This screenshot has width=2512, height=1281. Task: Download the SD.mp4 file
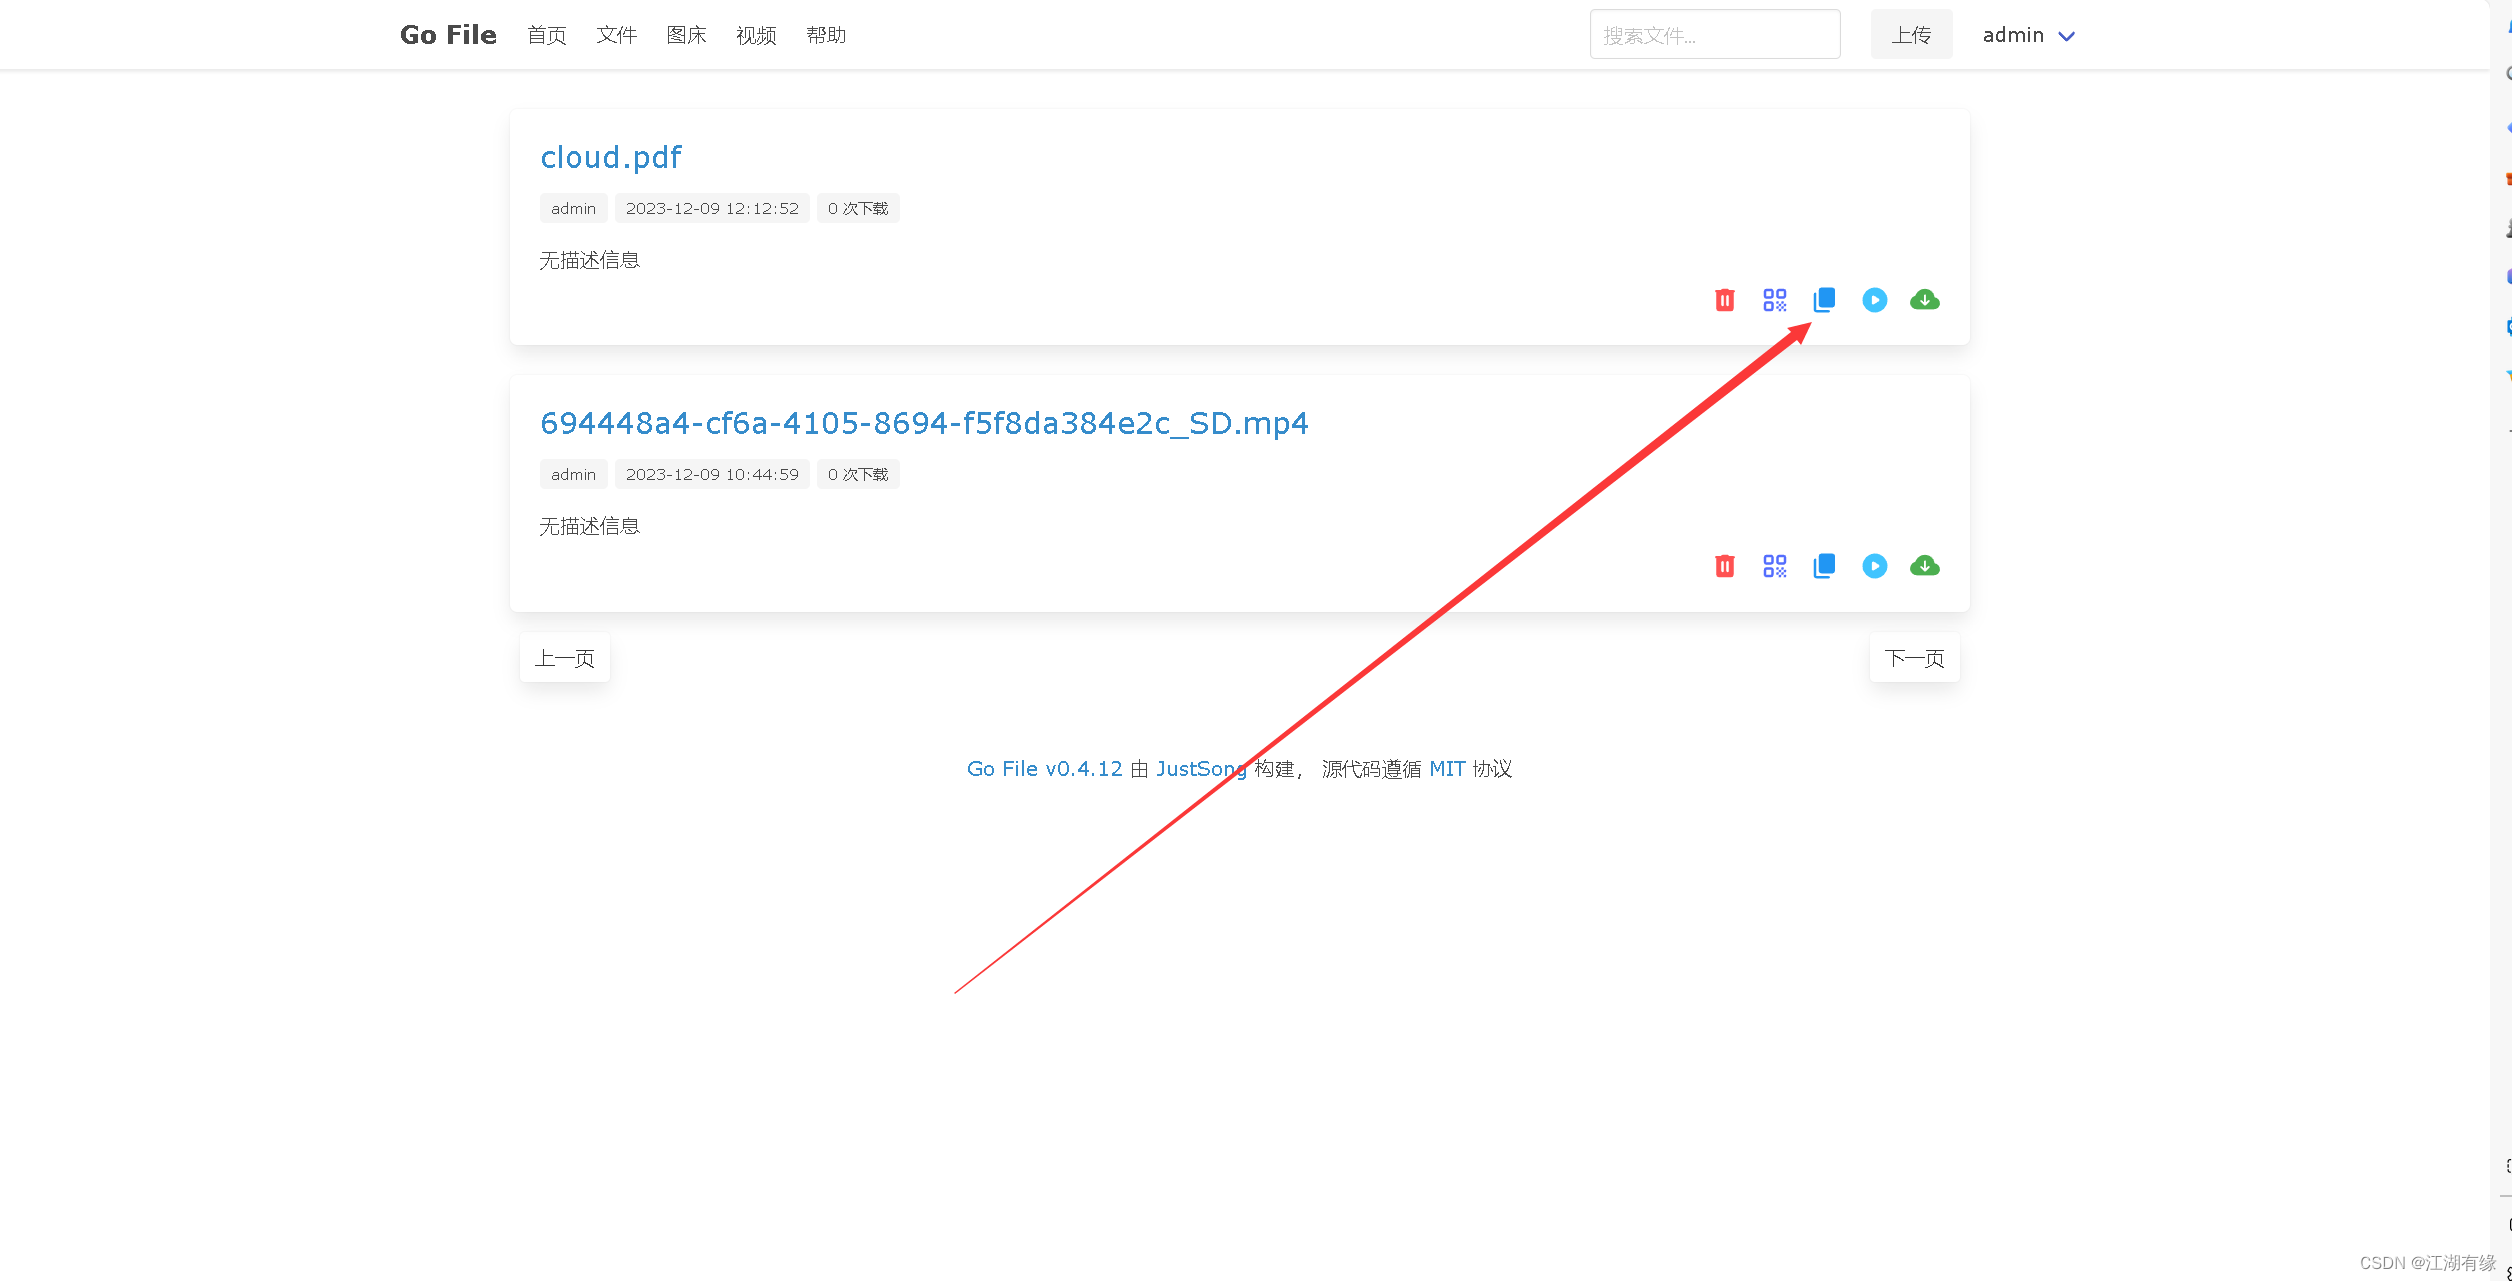(1924, 566)
